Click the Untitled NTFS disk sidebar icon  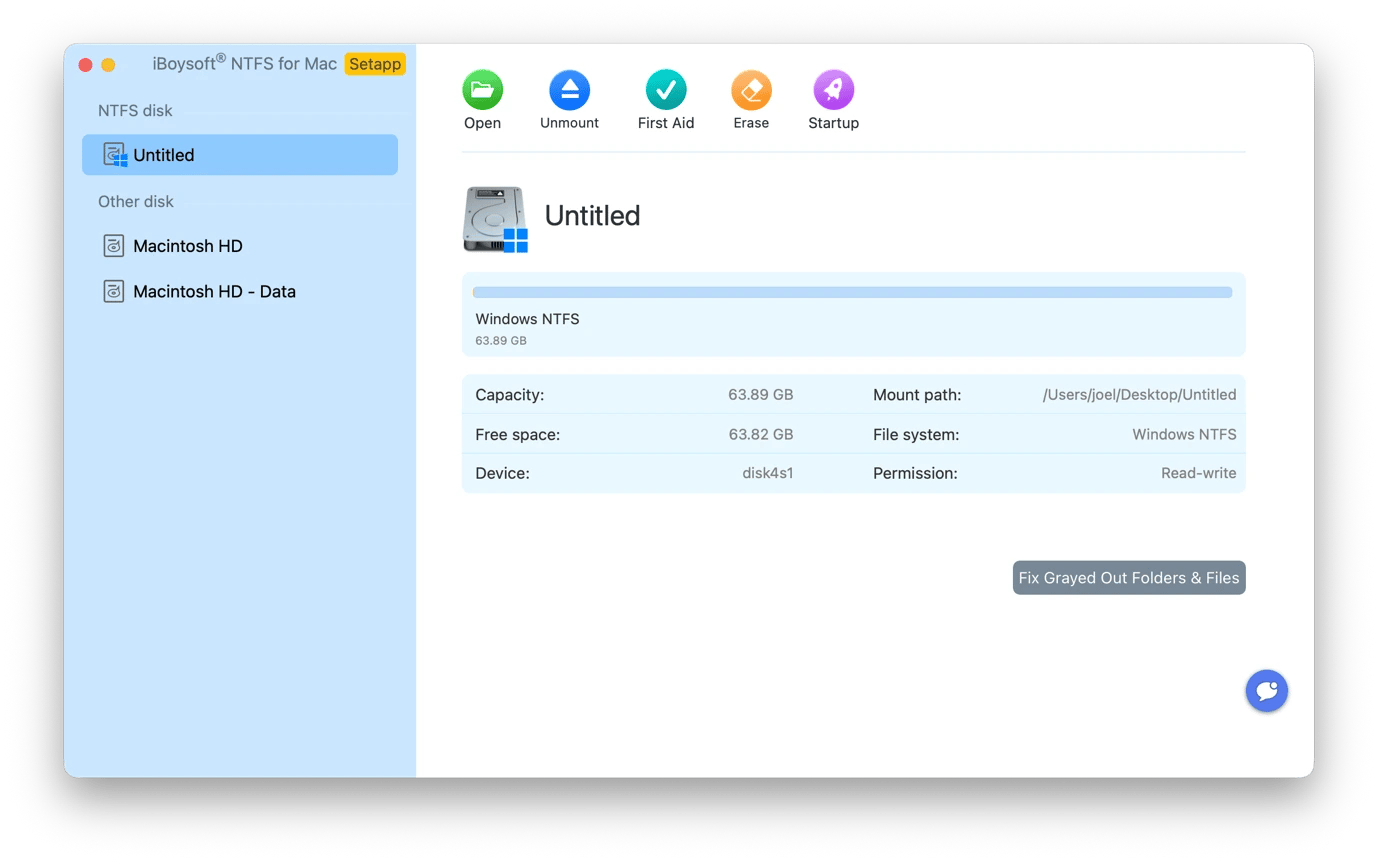[115, 155]
